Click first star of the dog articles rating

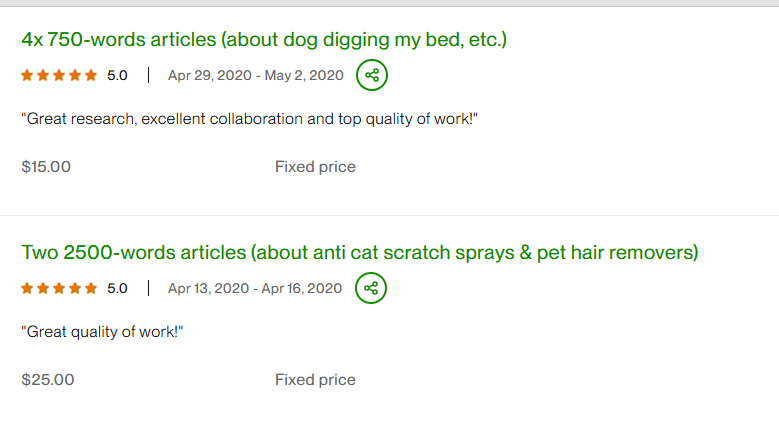pos(27,75)
